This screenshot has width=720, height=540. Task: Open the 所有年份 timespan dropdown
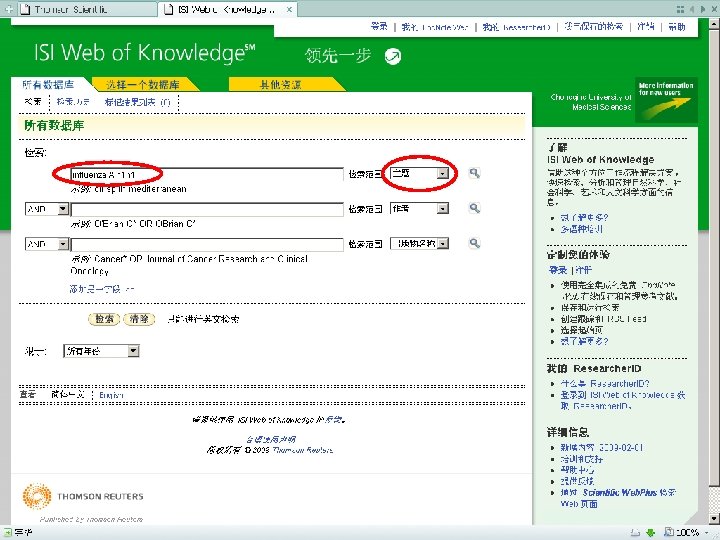[x=133, y=351]
